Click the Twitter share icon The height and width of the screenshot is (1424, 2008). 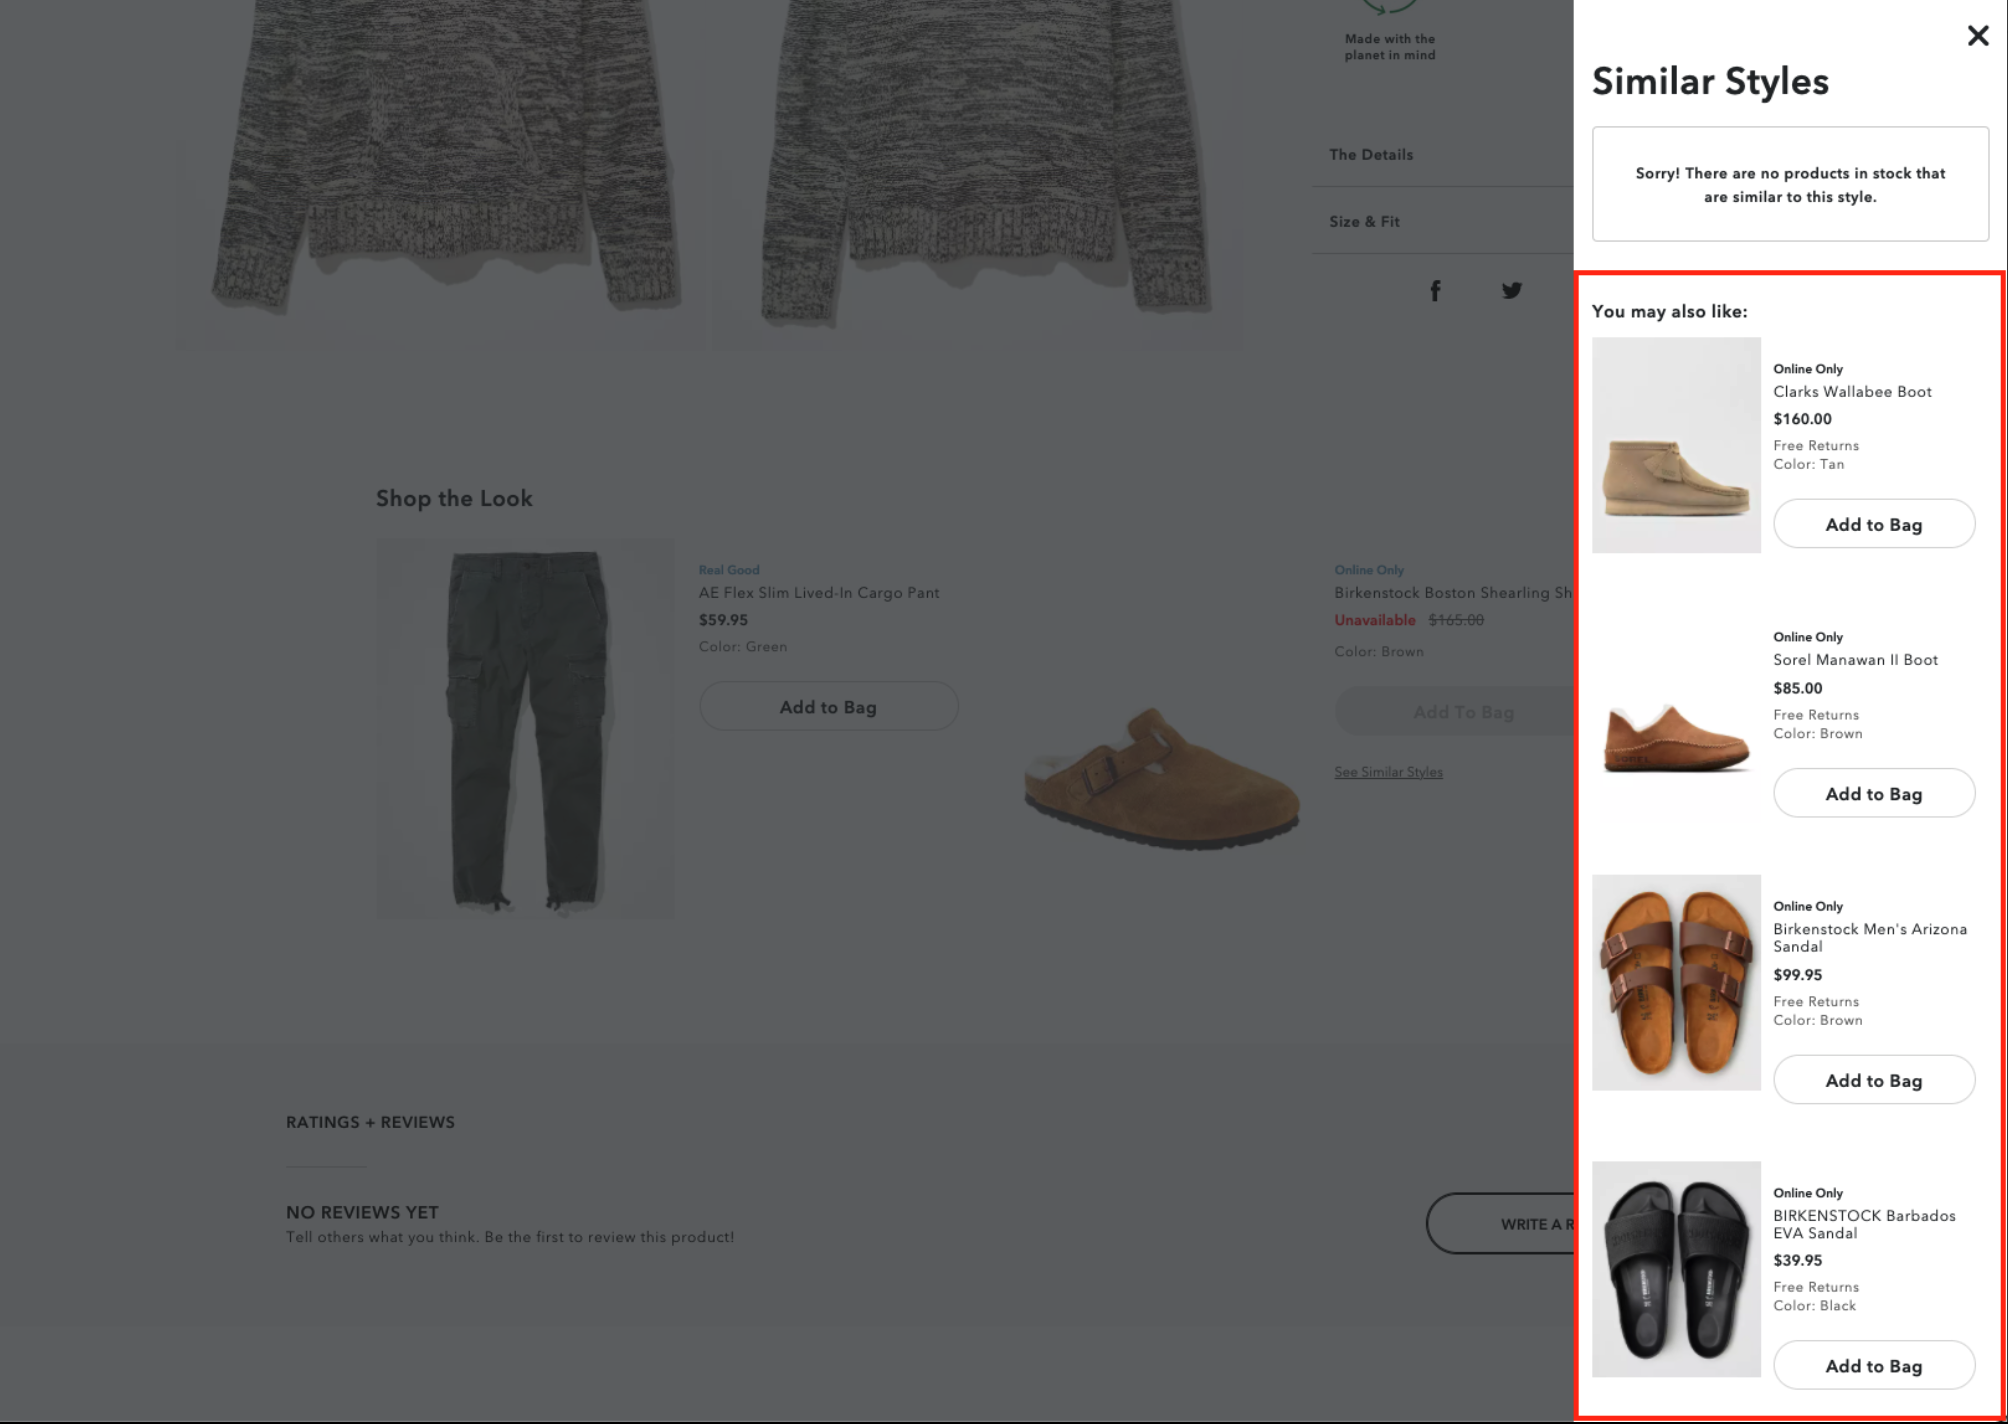pos(1511,291)
